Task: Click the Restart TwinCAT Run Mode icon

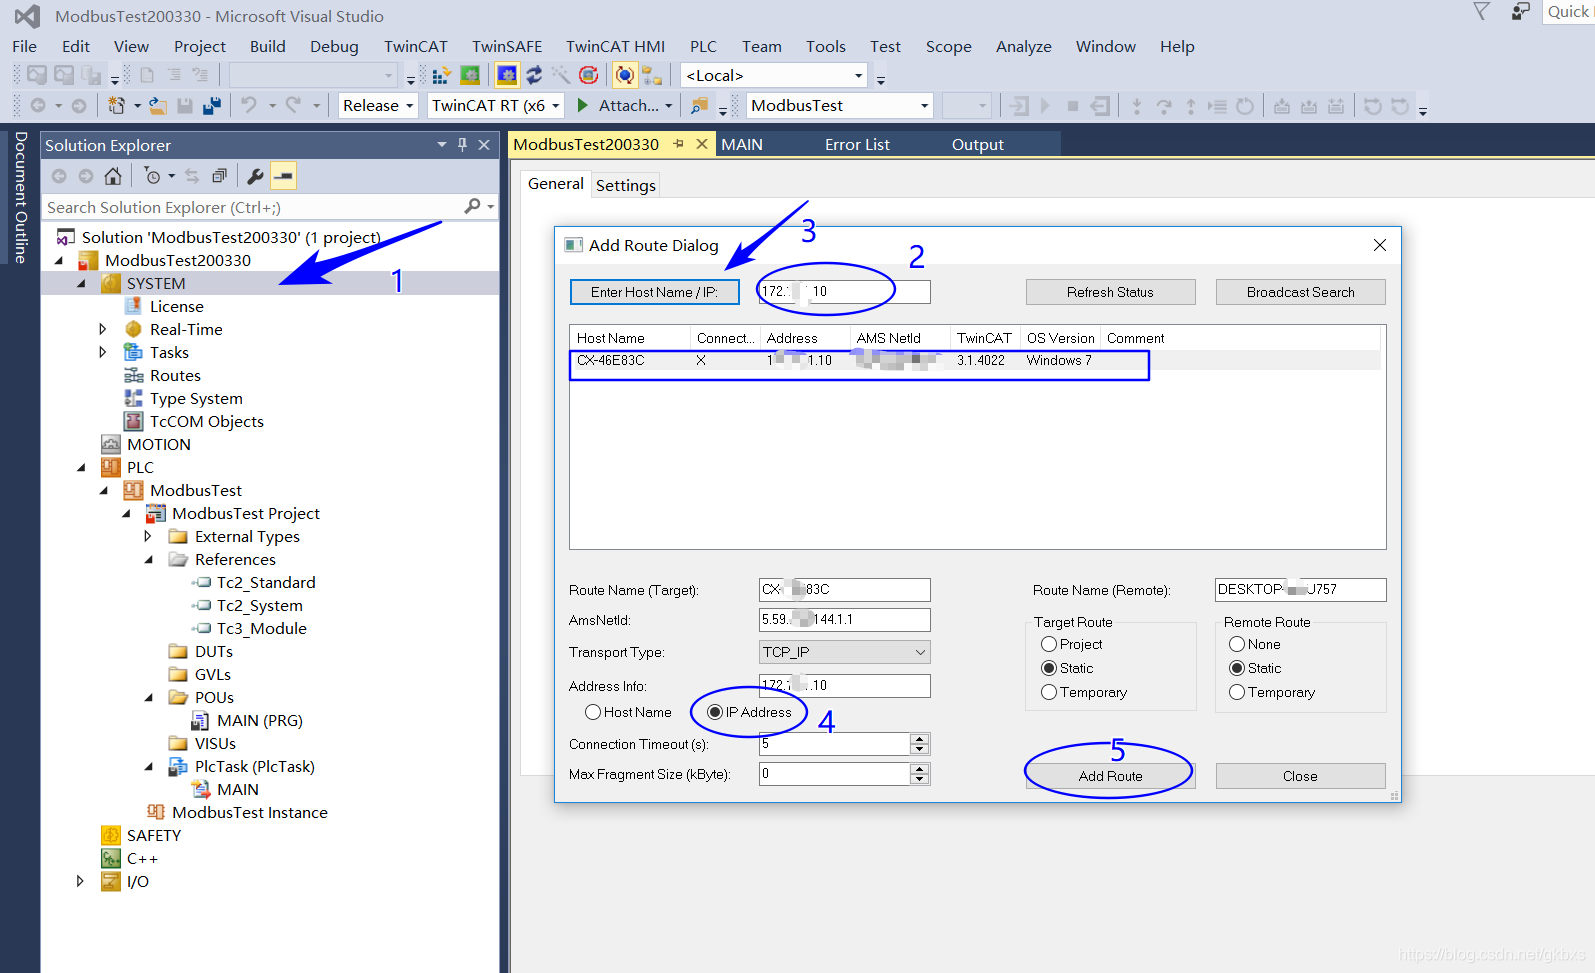Action: pyautogui.click(x=469, y=75)
